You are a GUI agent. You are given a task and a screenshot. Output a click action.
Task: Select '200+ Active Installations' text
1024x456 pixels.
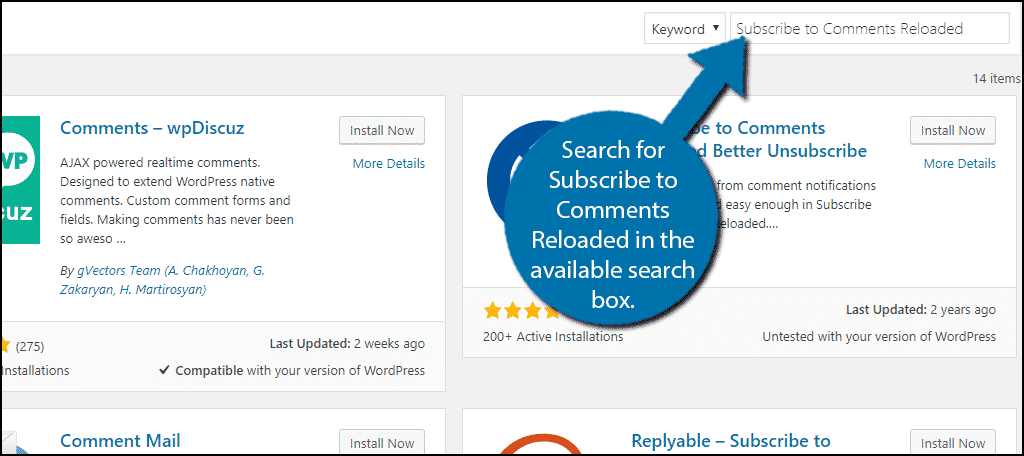[x=553, y=337]
